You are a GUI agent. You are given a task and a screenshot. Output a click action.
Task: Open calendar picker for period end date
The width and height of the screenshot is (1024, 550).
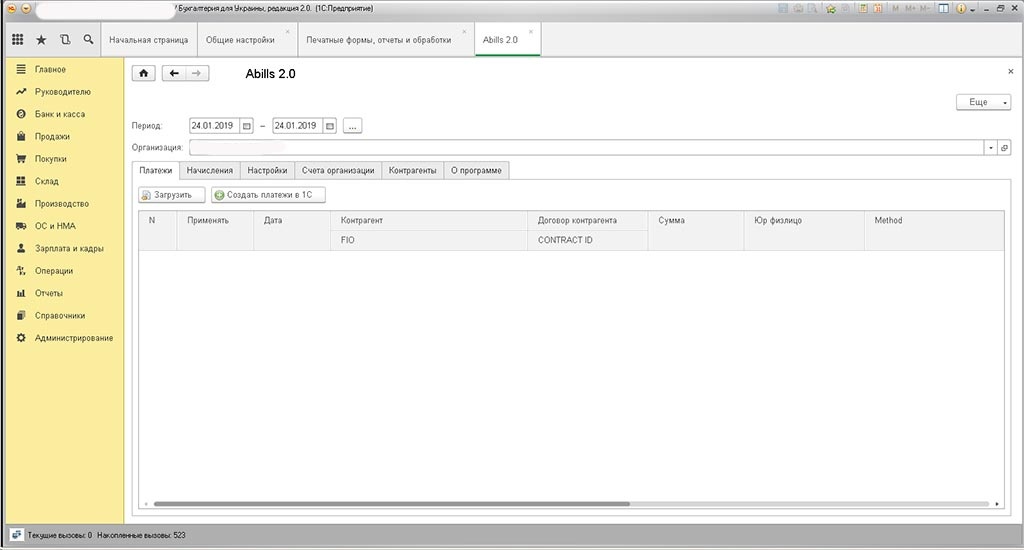[x=329, y=126]
